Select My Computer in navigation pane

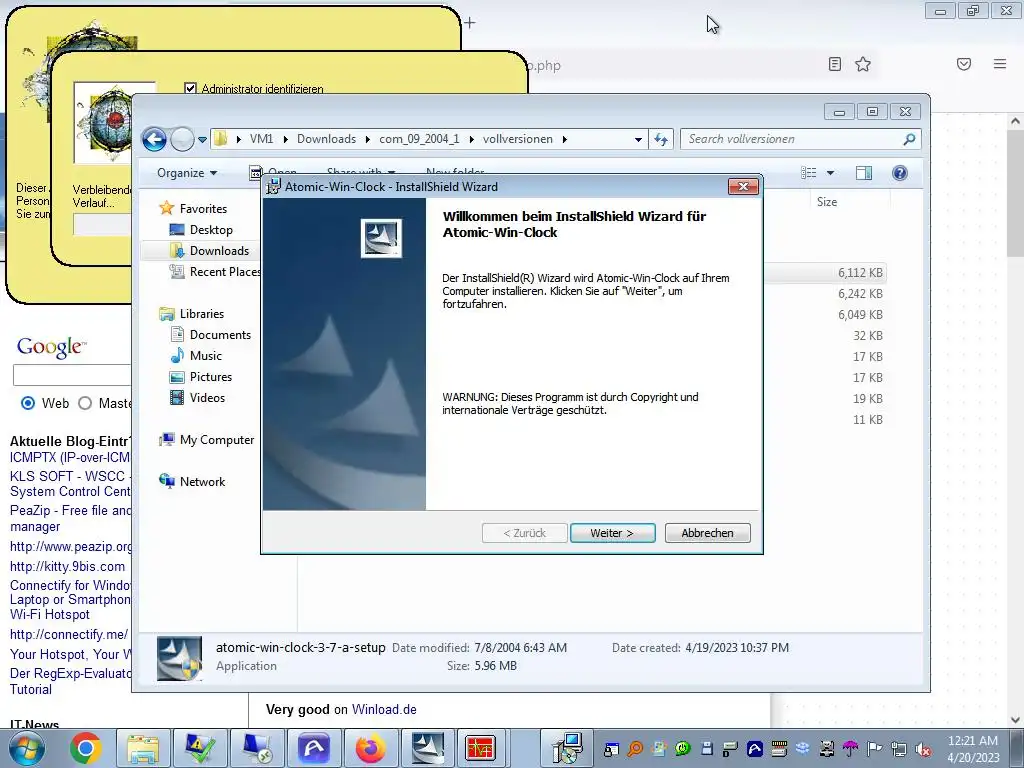click(217, 440)
